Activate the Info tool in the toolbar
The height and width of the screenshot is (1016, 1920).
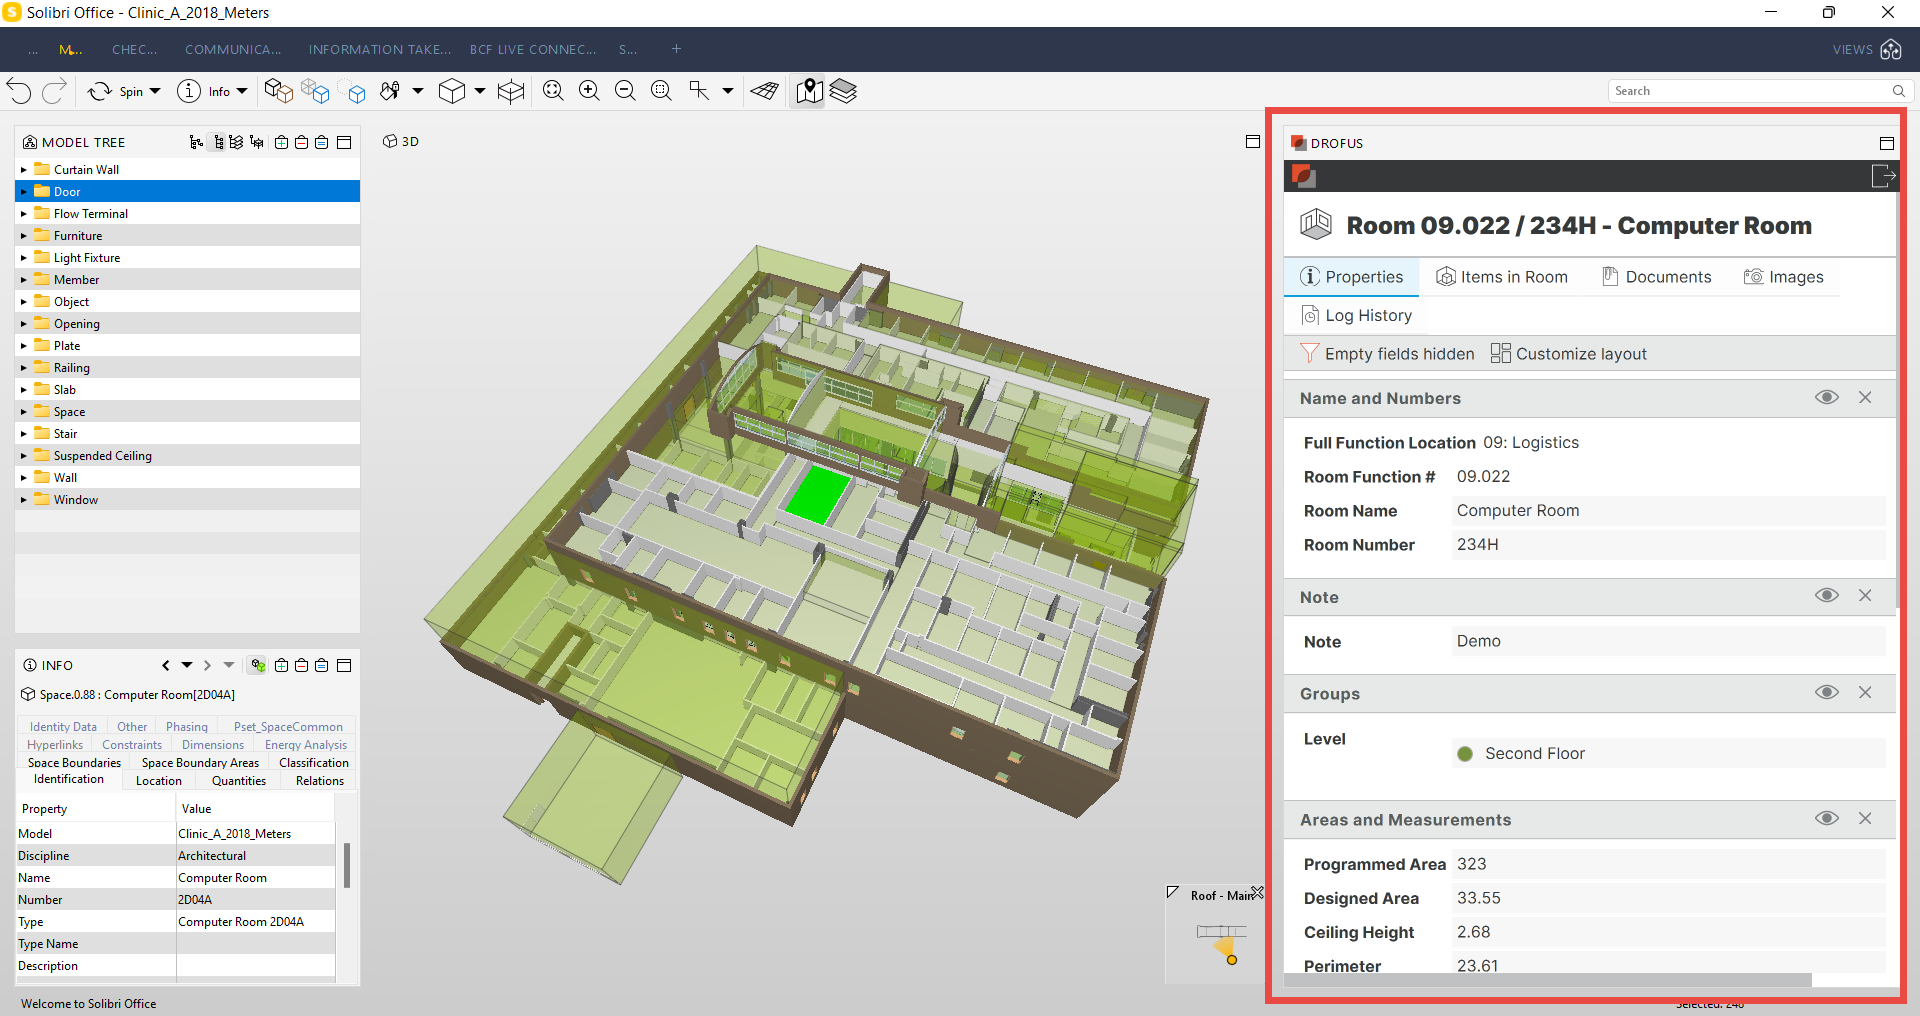pyautogui.click(x=190, y=91)
